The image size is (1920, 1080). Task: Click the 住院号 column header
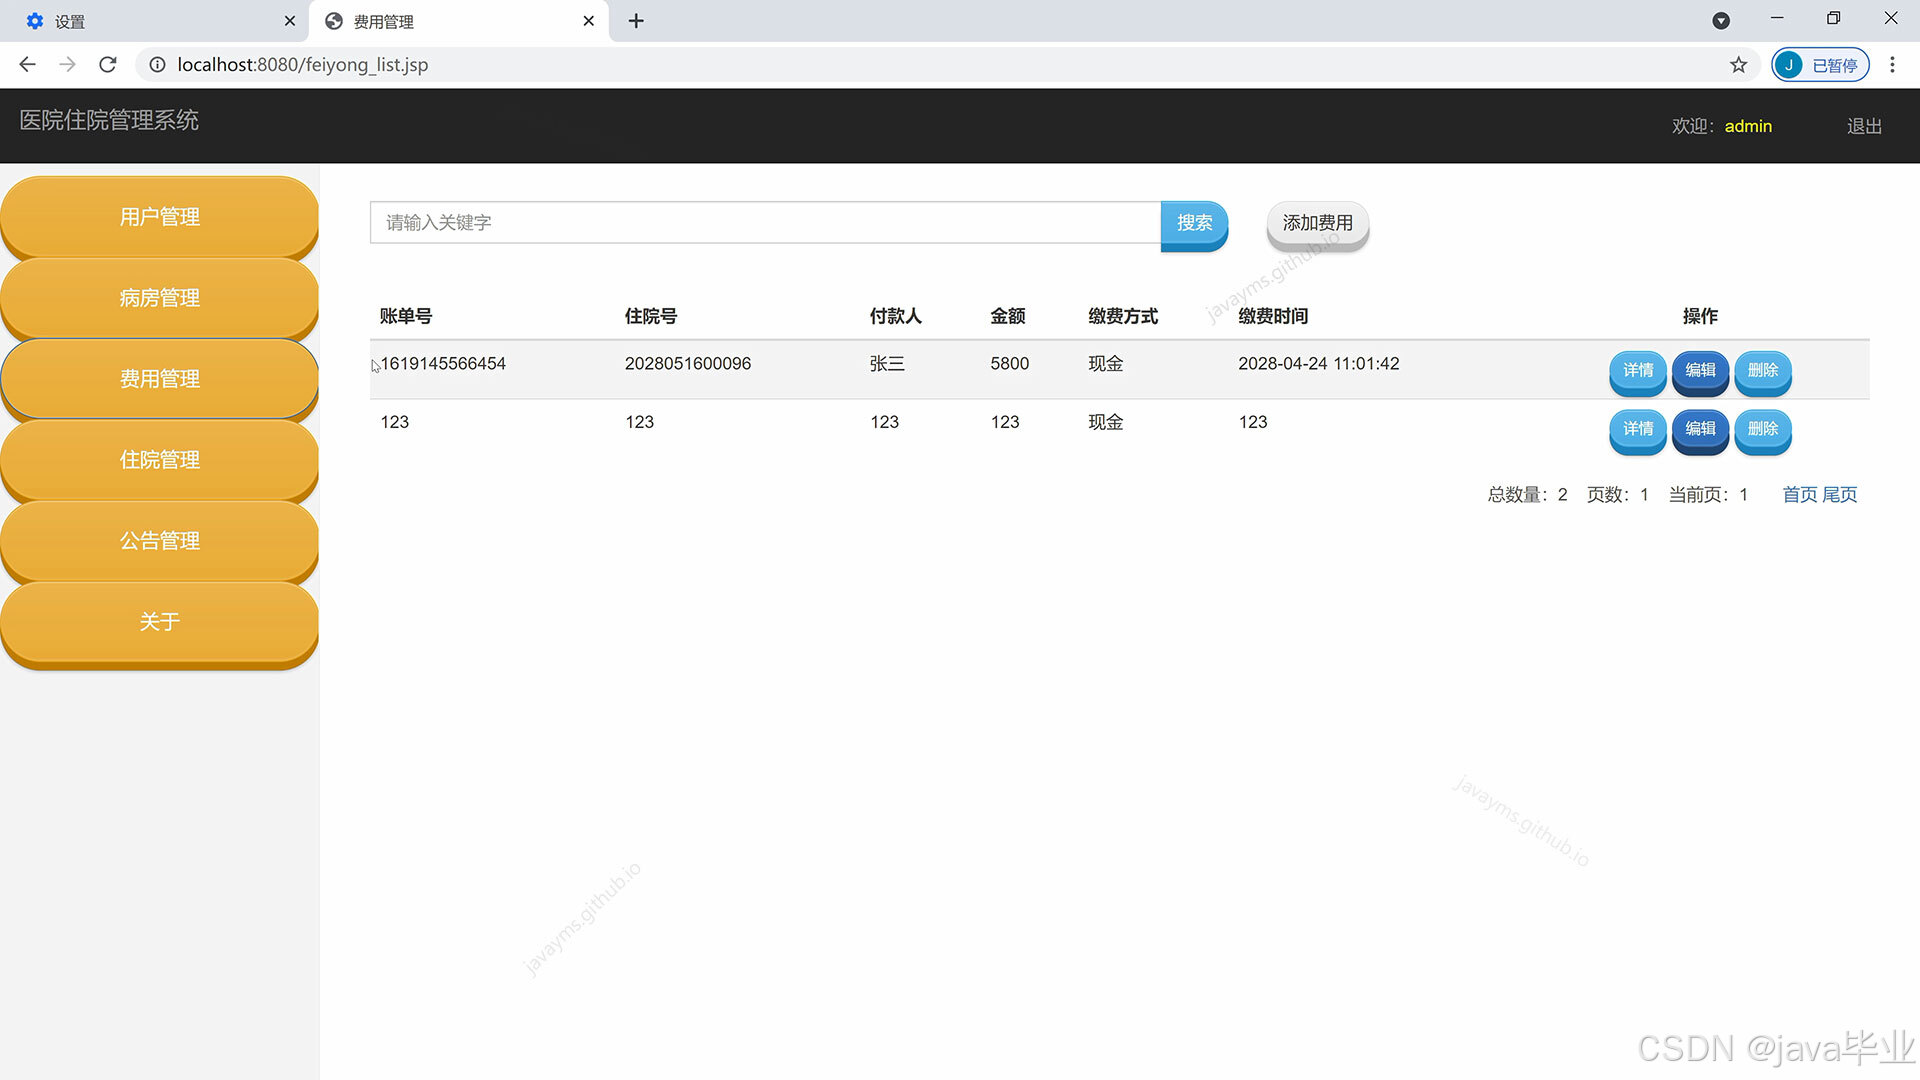(x=651, y=316)
